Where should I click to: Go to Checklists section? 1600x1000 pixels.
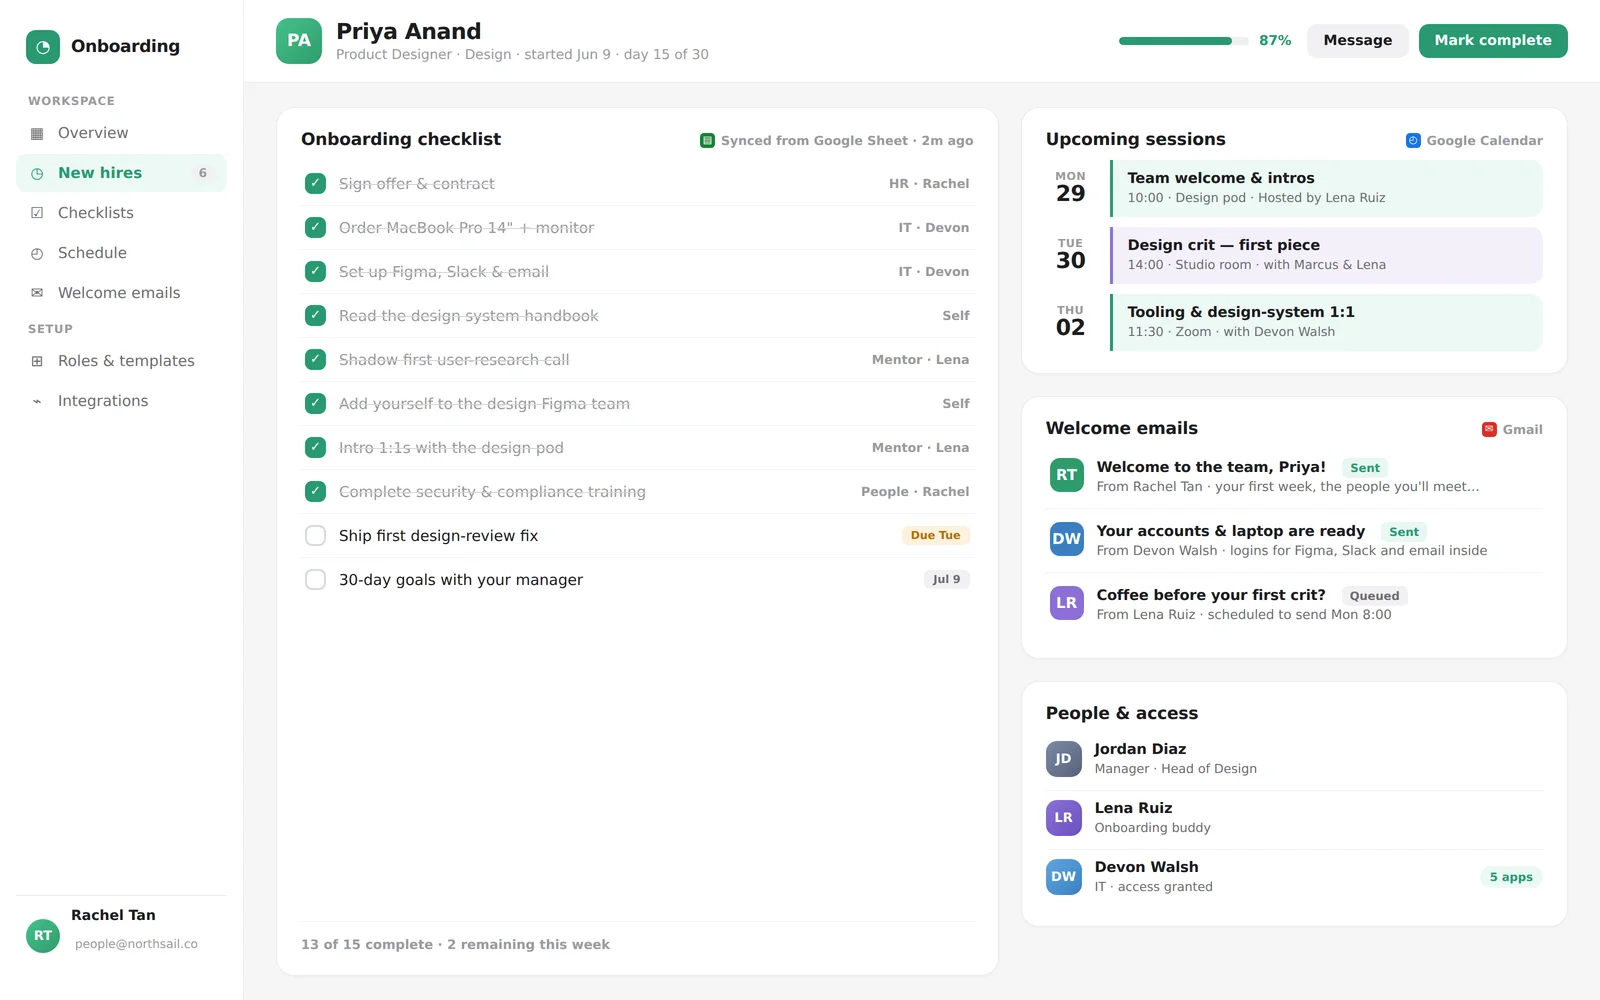tap(121, 213)
